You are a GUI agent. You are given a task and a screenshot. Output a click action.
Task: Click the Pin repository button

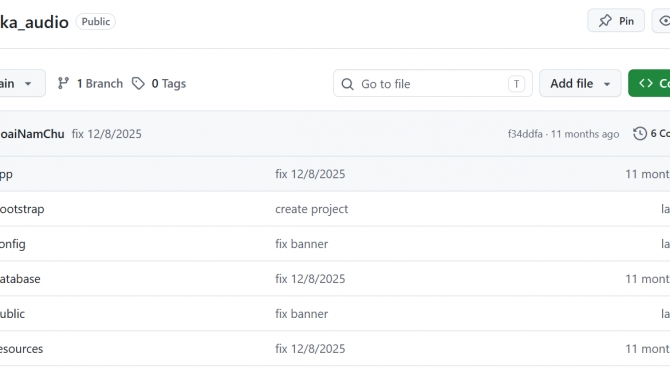click(616, 21)
